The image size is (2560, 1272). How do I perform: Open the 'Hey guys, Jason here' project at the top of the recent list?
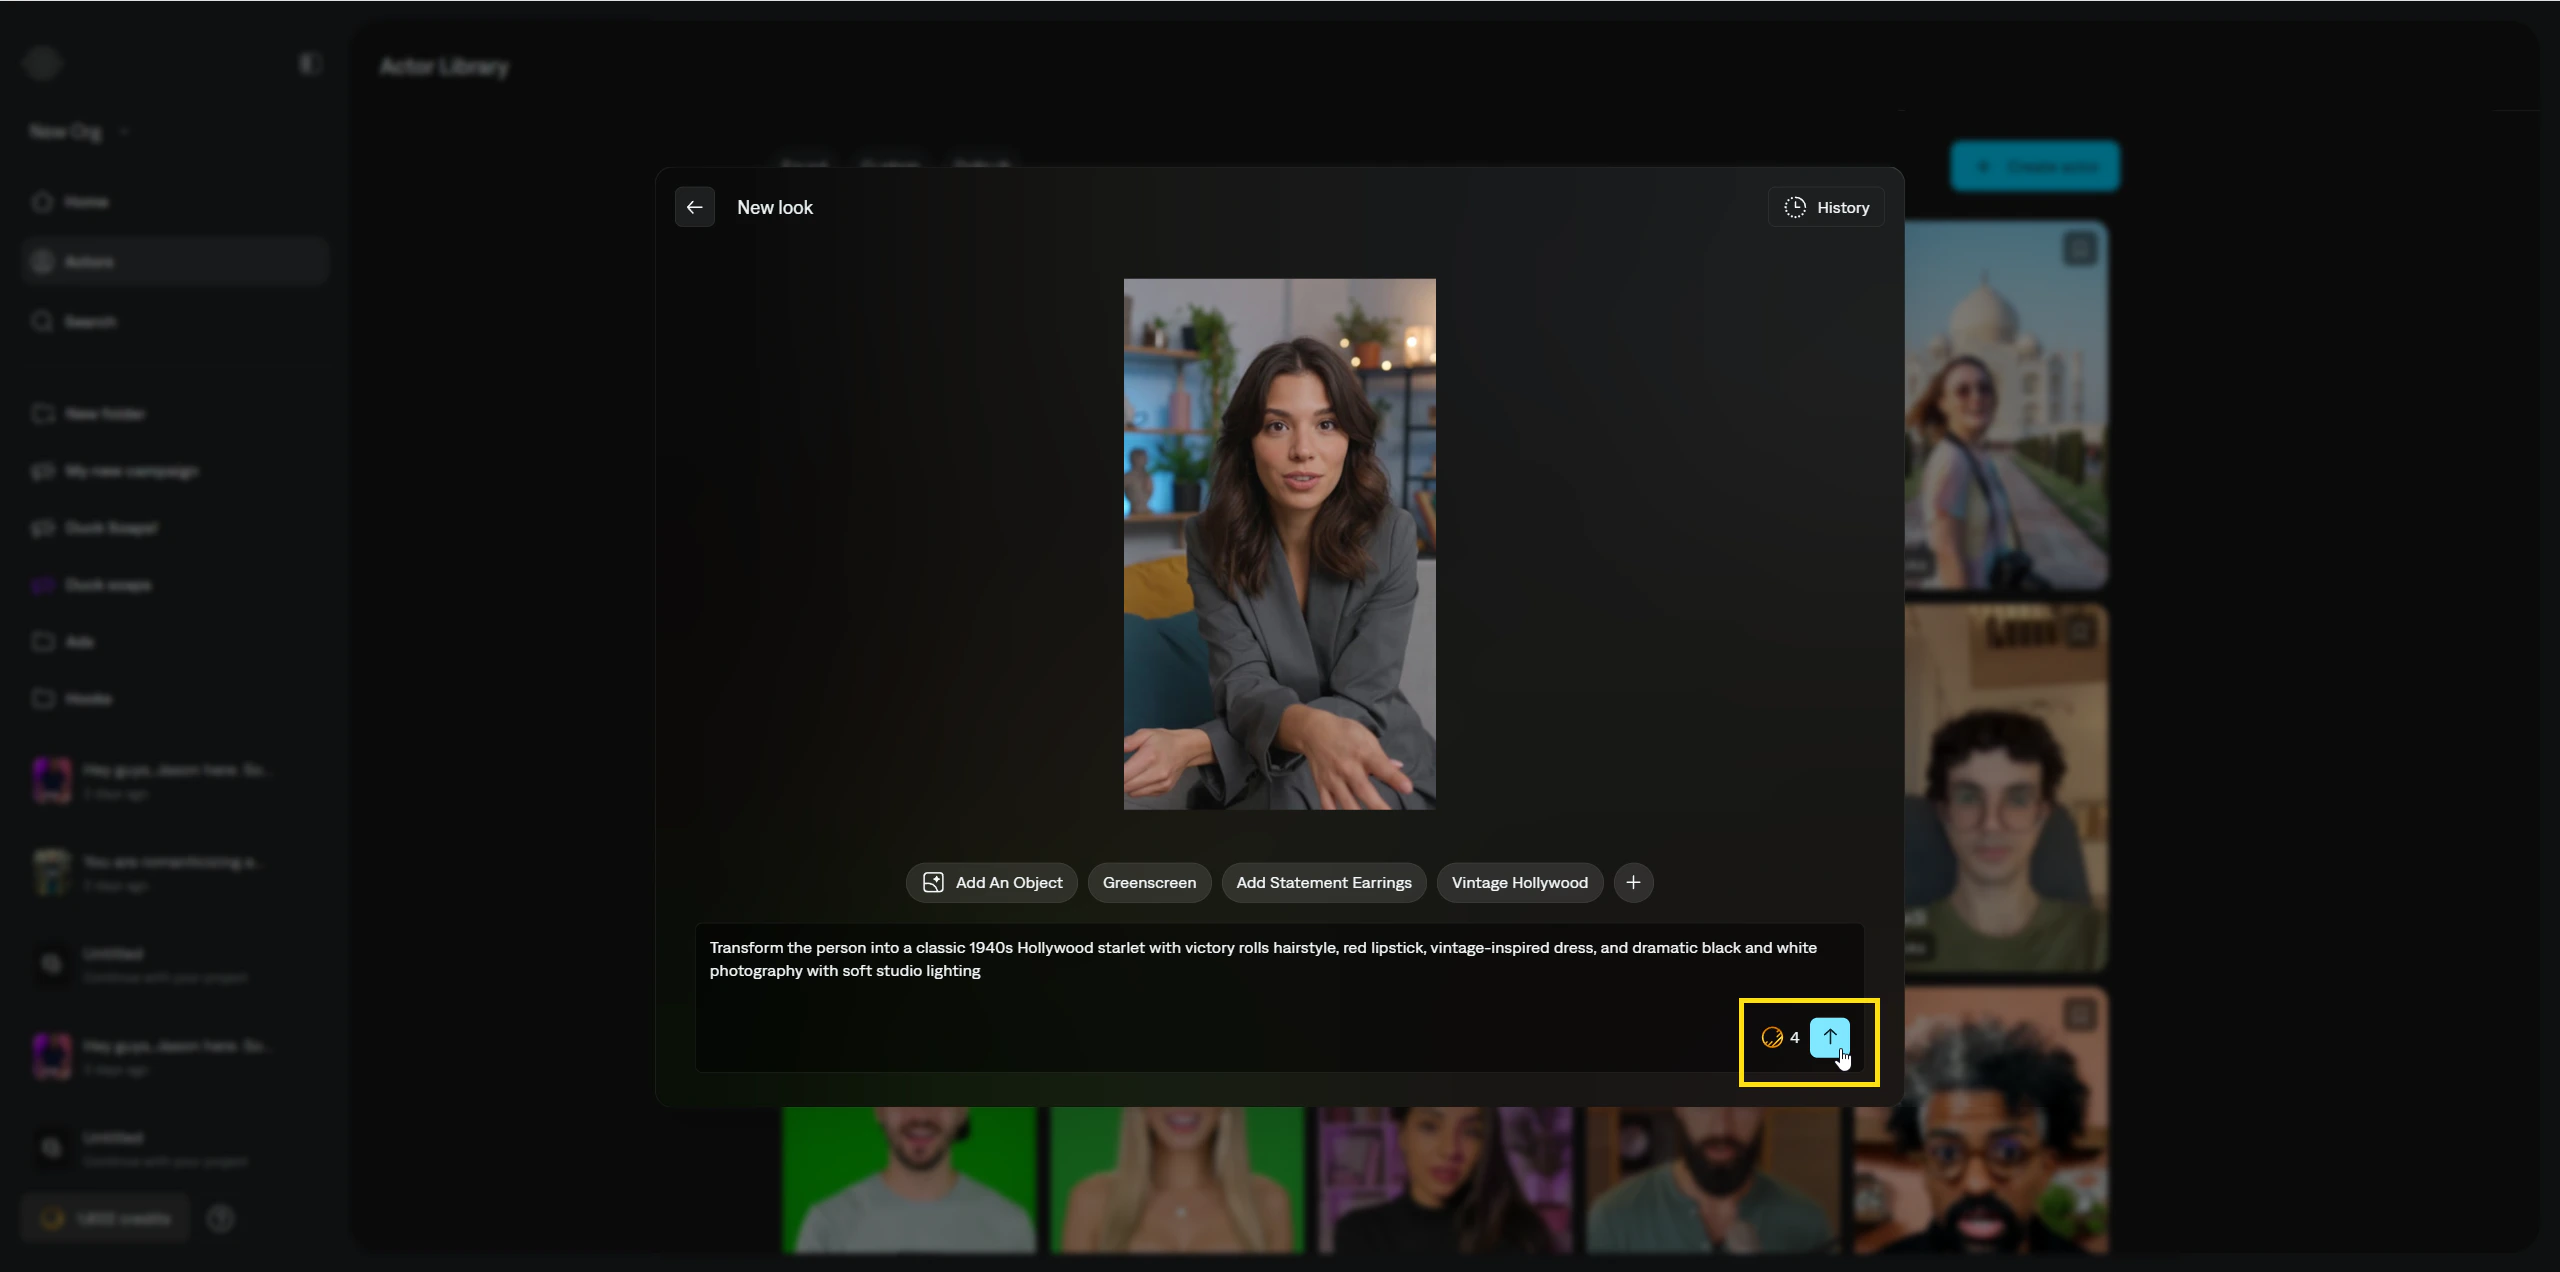click(x=175, y=781)
